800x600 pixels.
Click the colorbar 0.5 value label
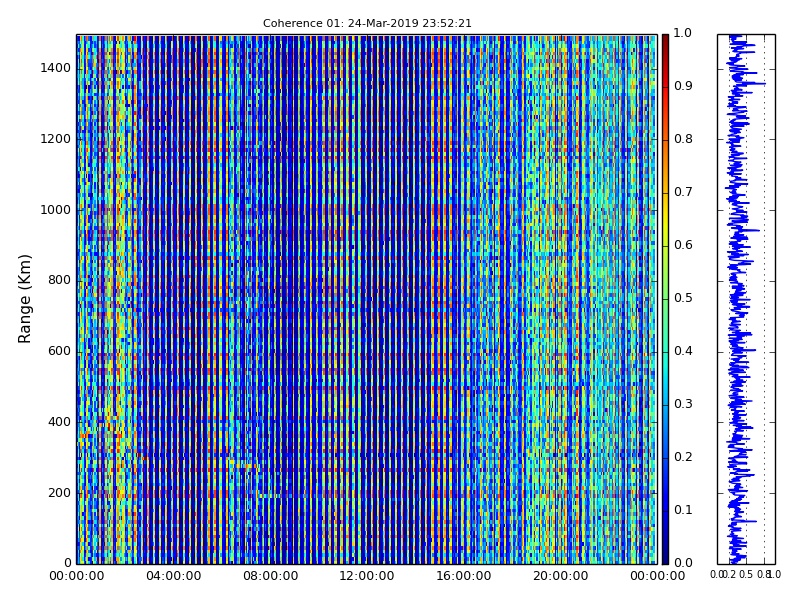(x=683, y=298)
